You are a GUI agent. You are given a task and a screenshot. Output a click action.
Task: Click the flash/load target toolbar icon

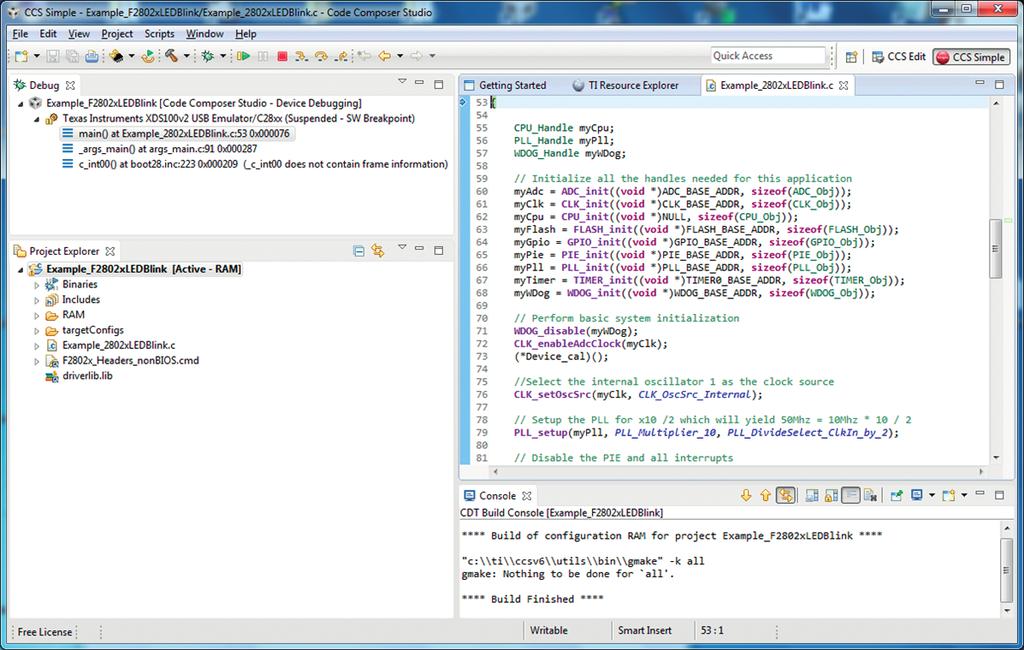[116, 56]
